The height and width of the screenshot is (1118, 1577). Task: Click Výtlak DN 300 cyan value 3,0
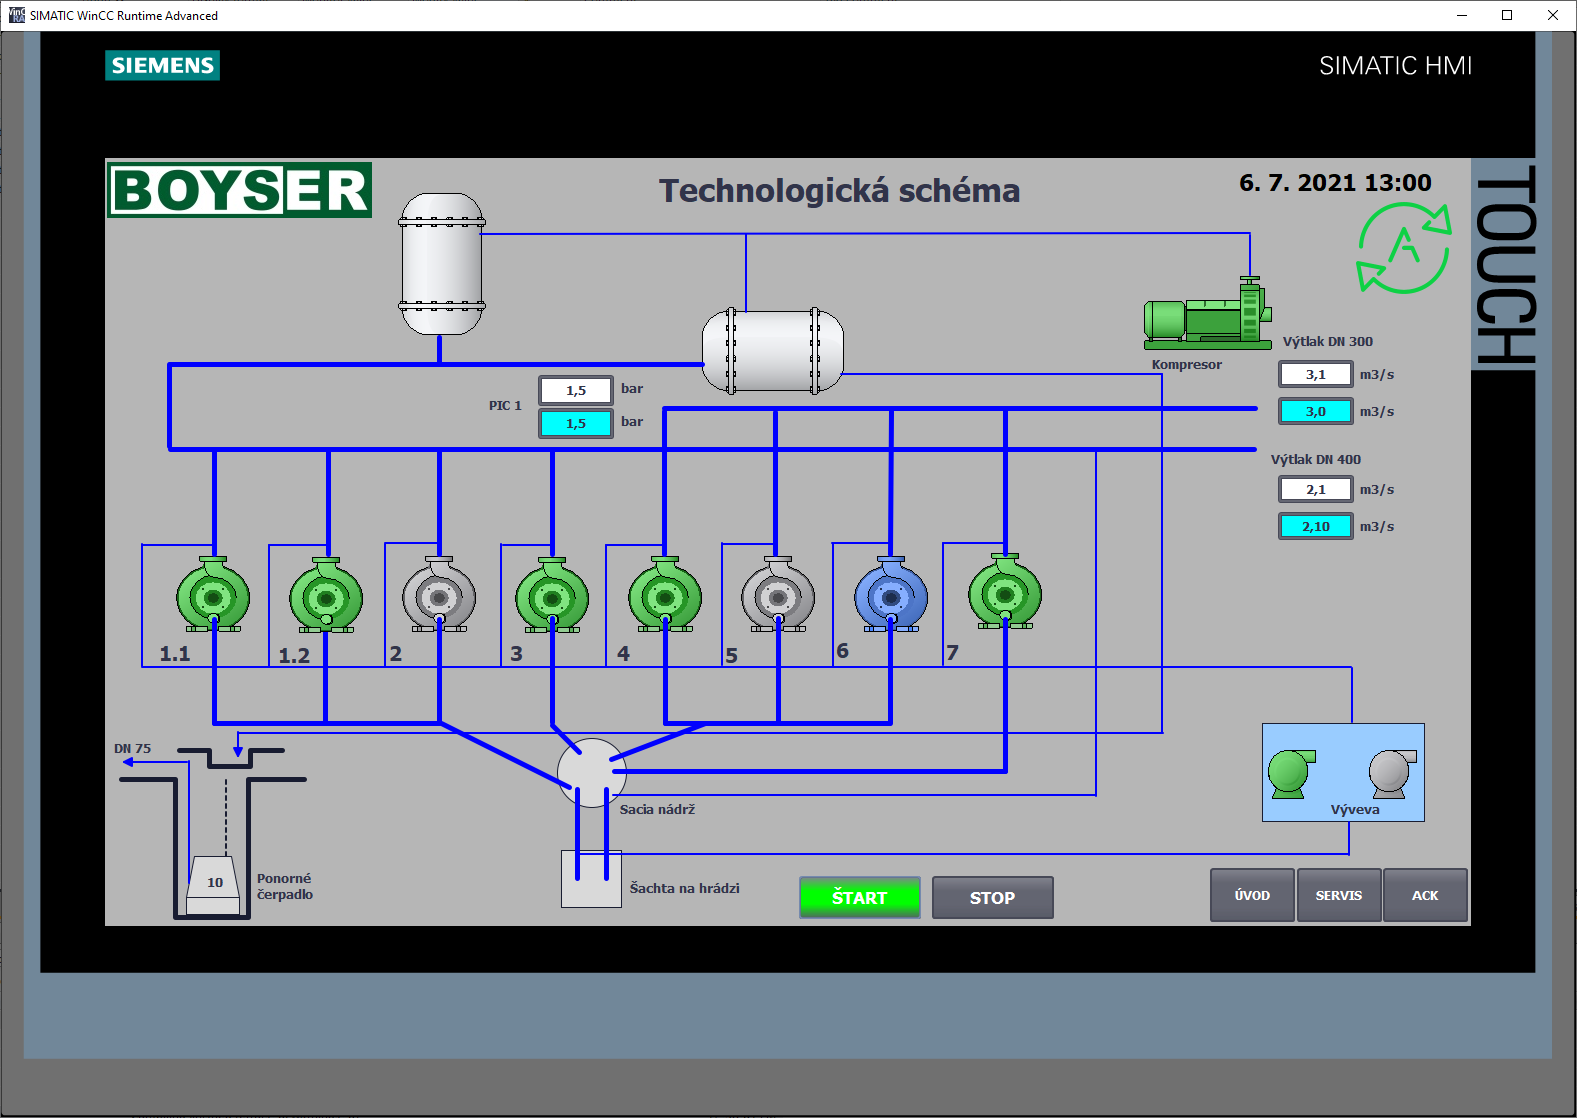[x=1316, y=411]
